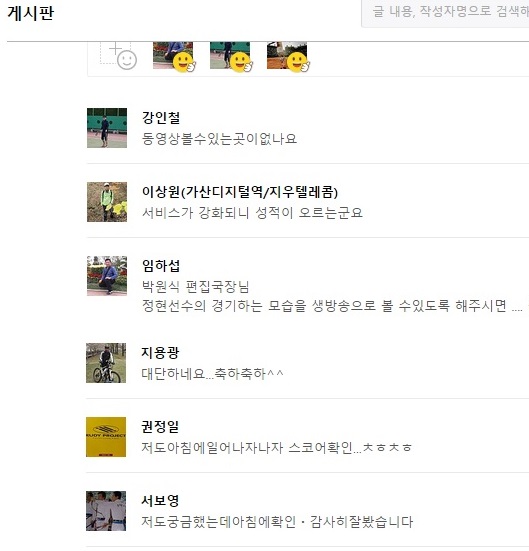Open 지용광's bicycle profile photo
This screenshot has height=551, width=529.
106,363
